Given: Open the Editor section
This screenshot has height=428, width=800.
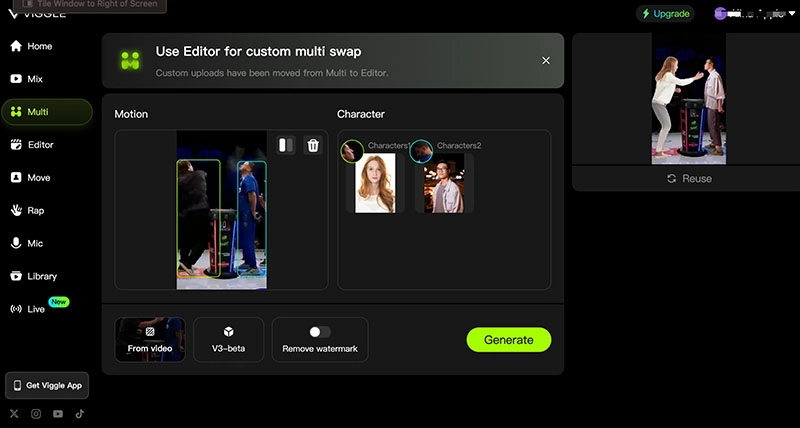Looking at the screenshot, I should click(32, 145).
